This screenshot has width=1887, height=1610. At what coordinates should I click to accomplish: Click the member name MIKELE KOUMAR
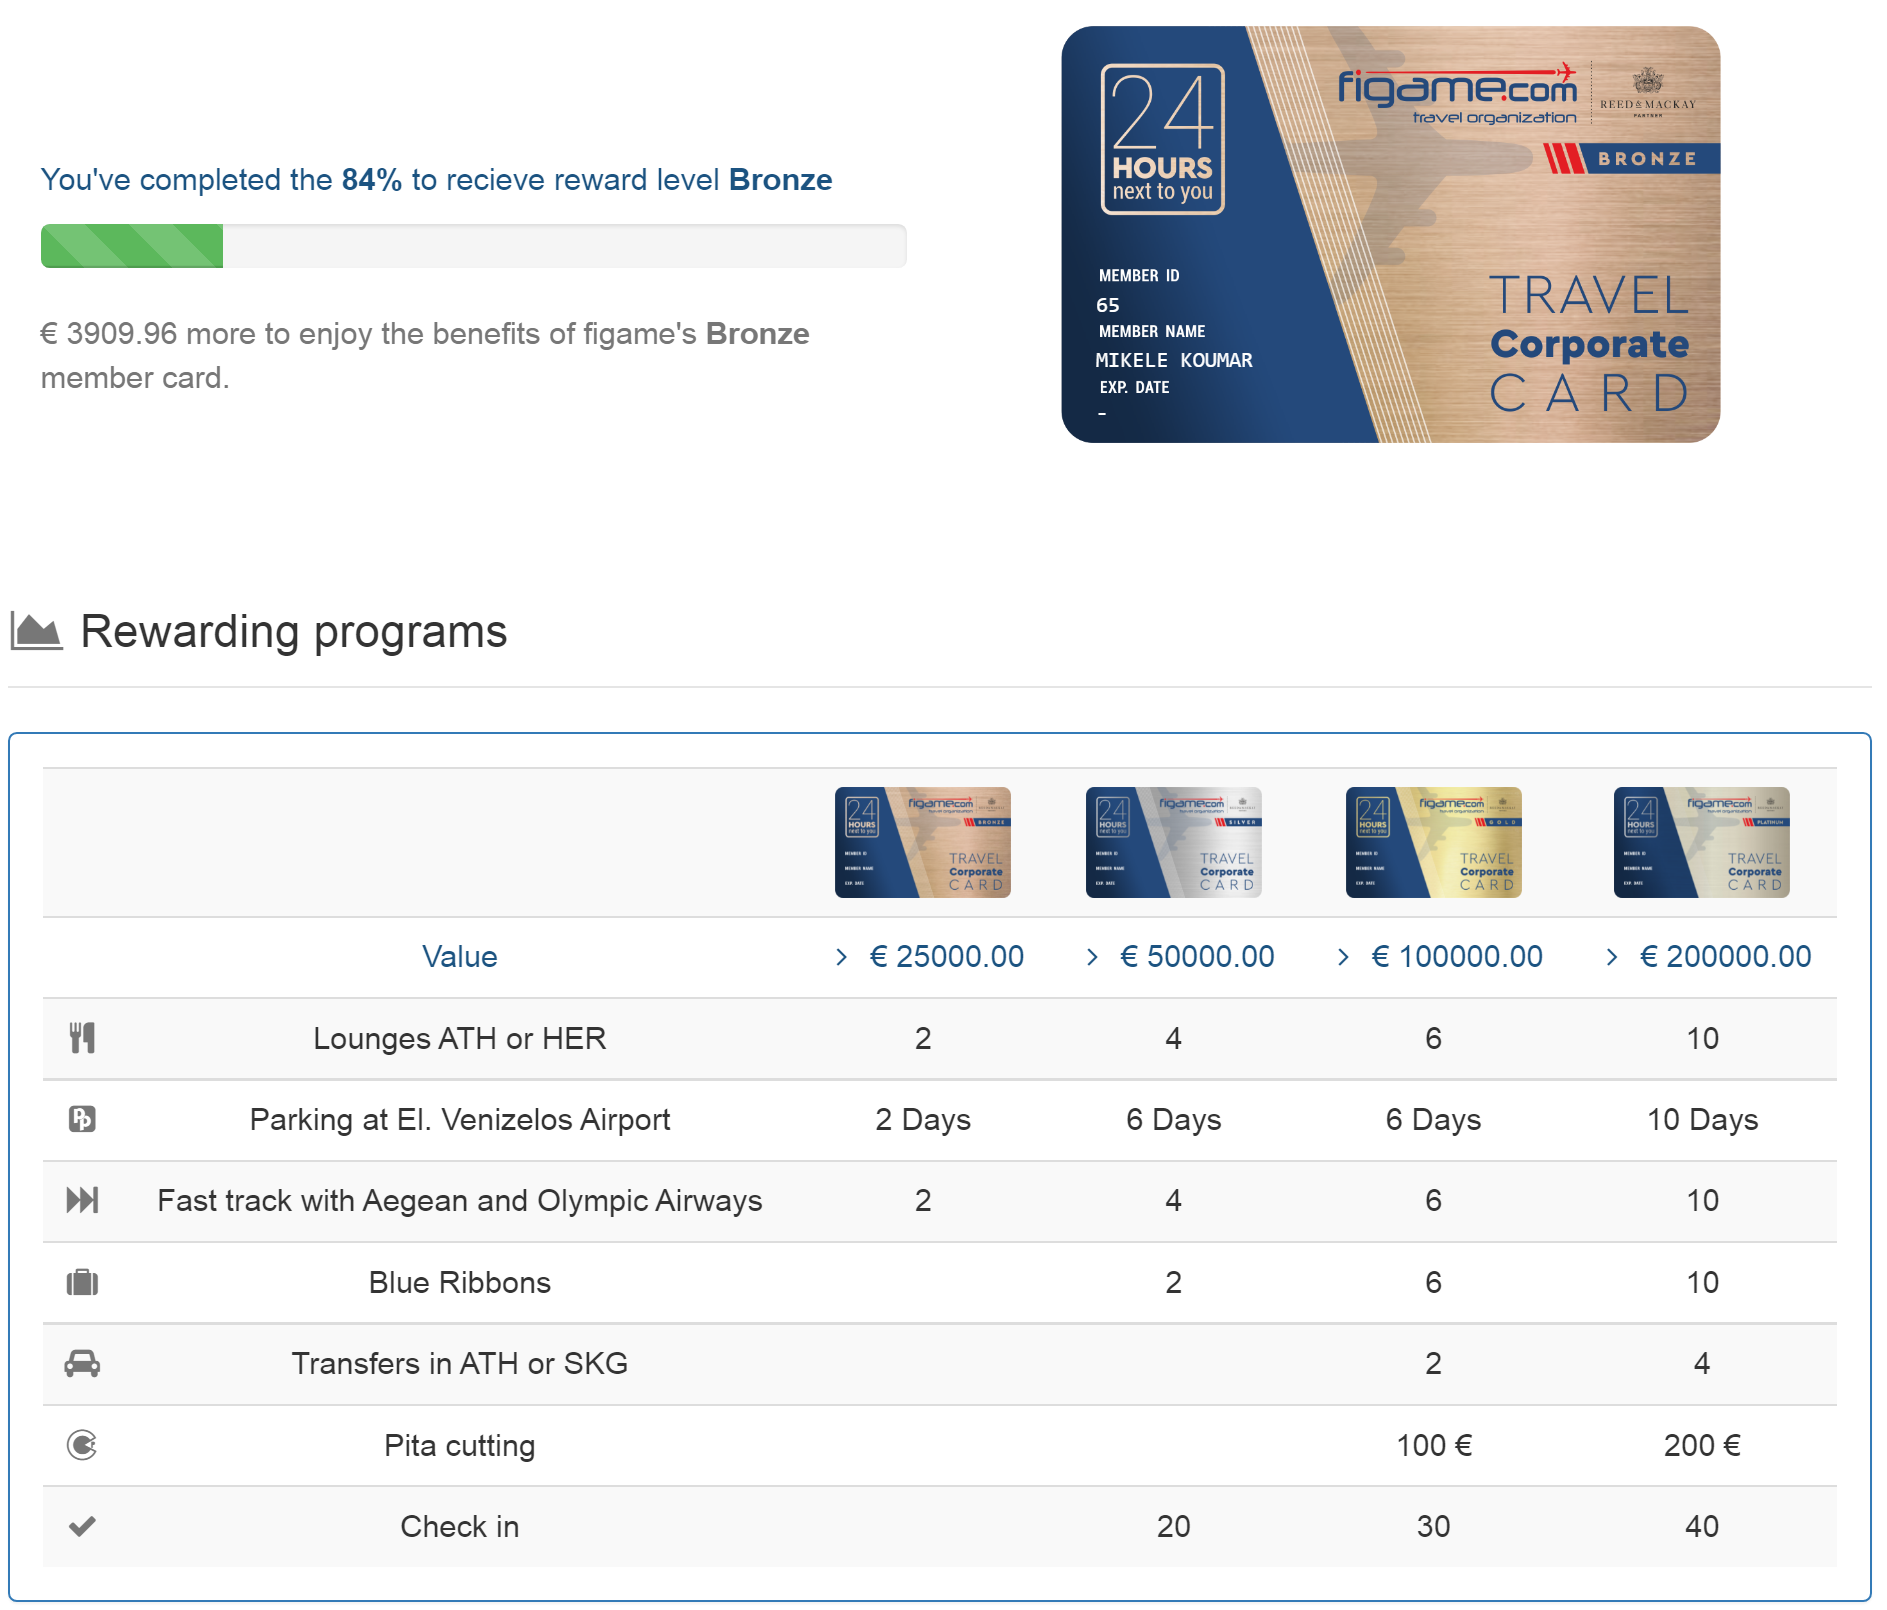[x=1174, y=360]
